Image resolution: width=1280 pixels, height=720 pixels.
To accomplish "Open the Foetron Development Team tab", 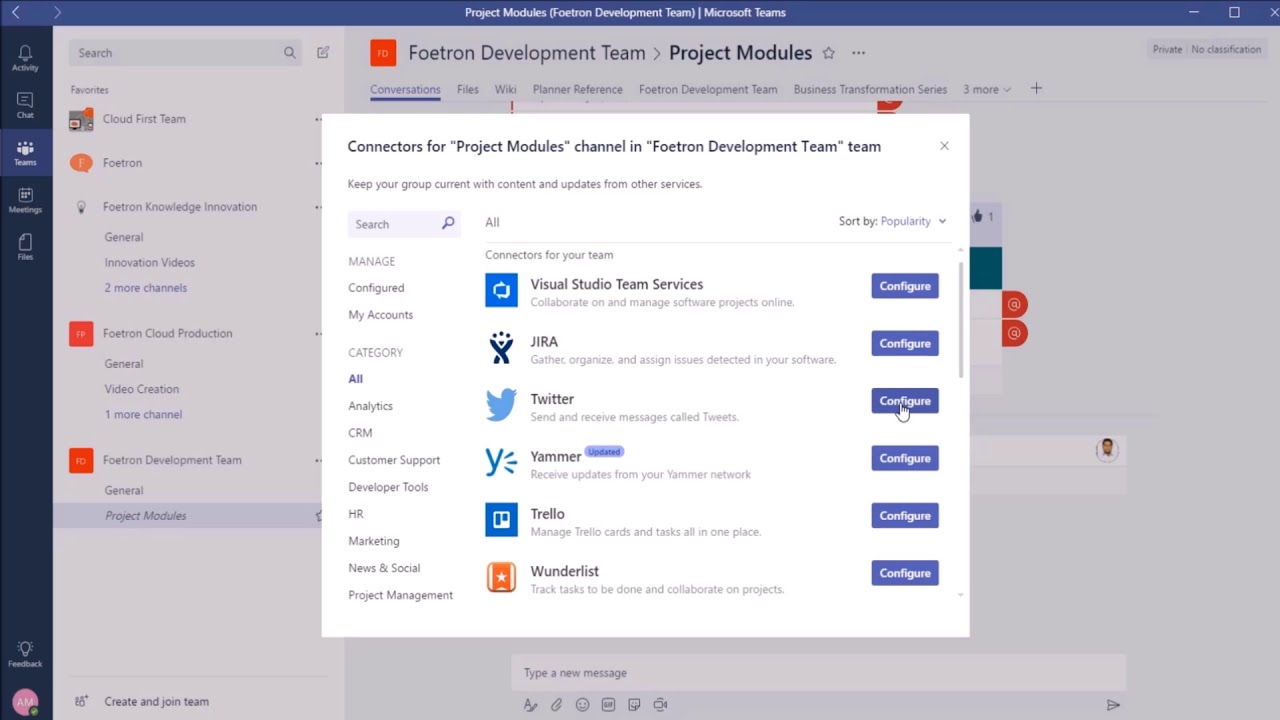I will [x=708, y=89].
